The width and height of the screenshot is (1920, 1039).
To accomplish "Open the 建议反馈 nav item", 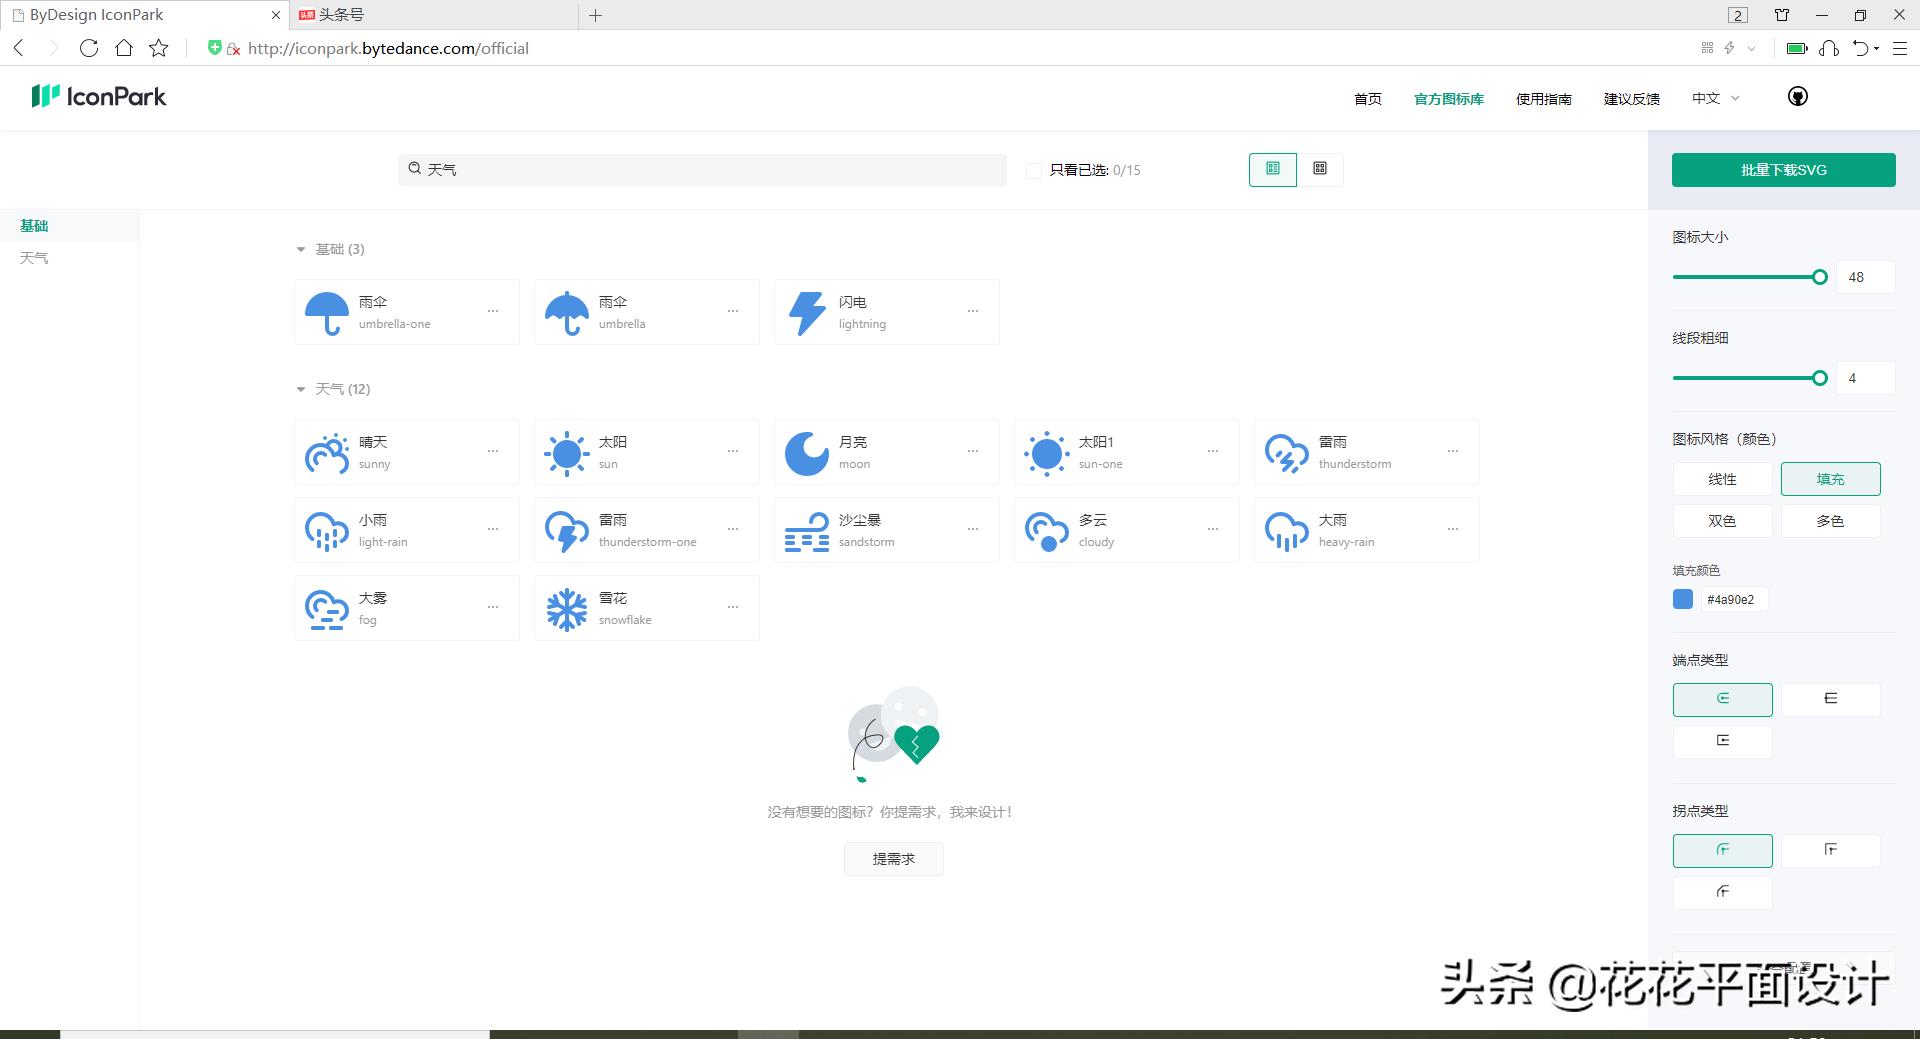I will (1632, 99).
